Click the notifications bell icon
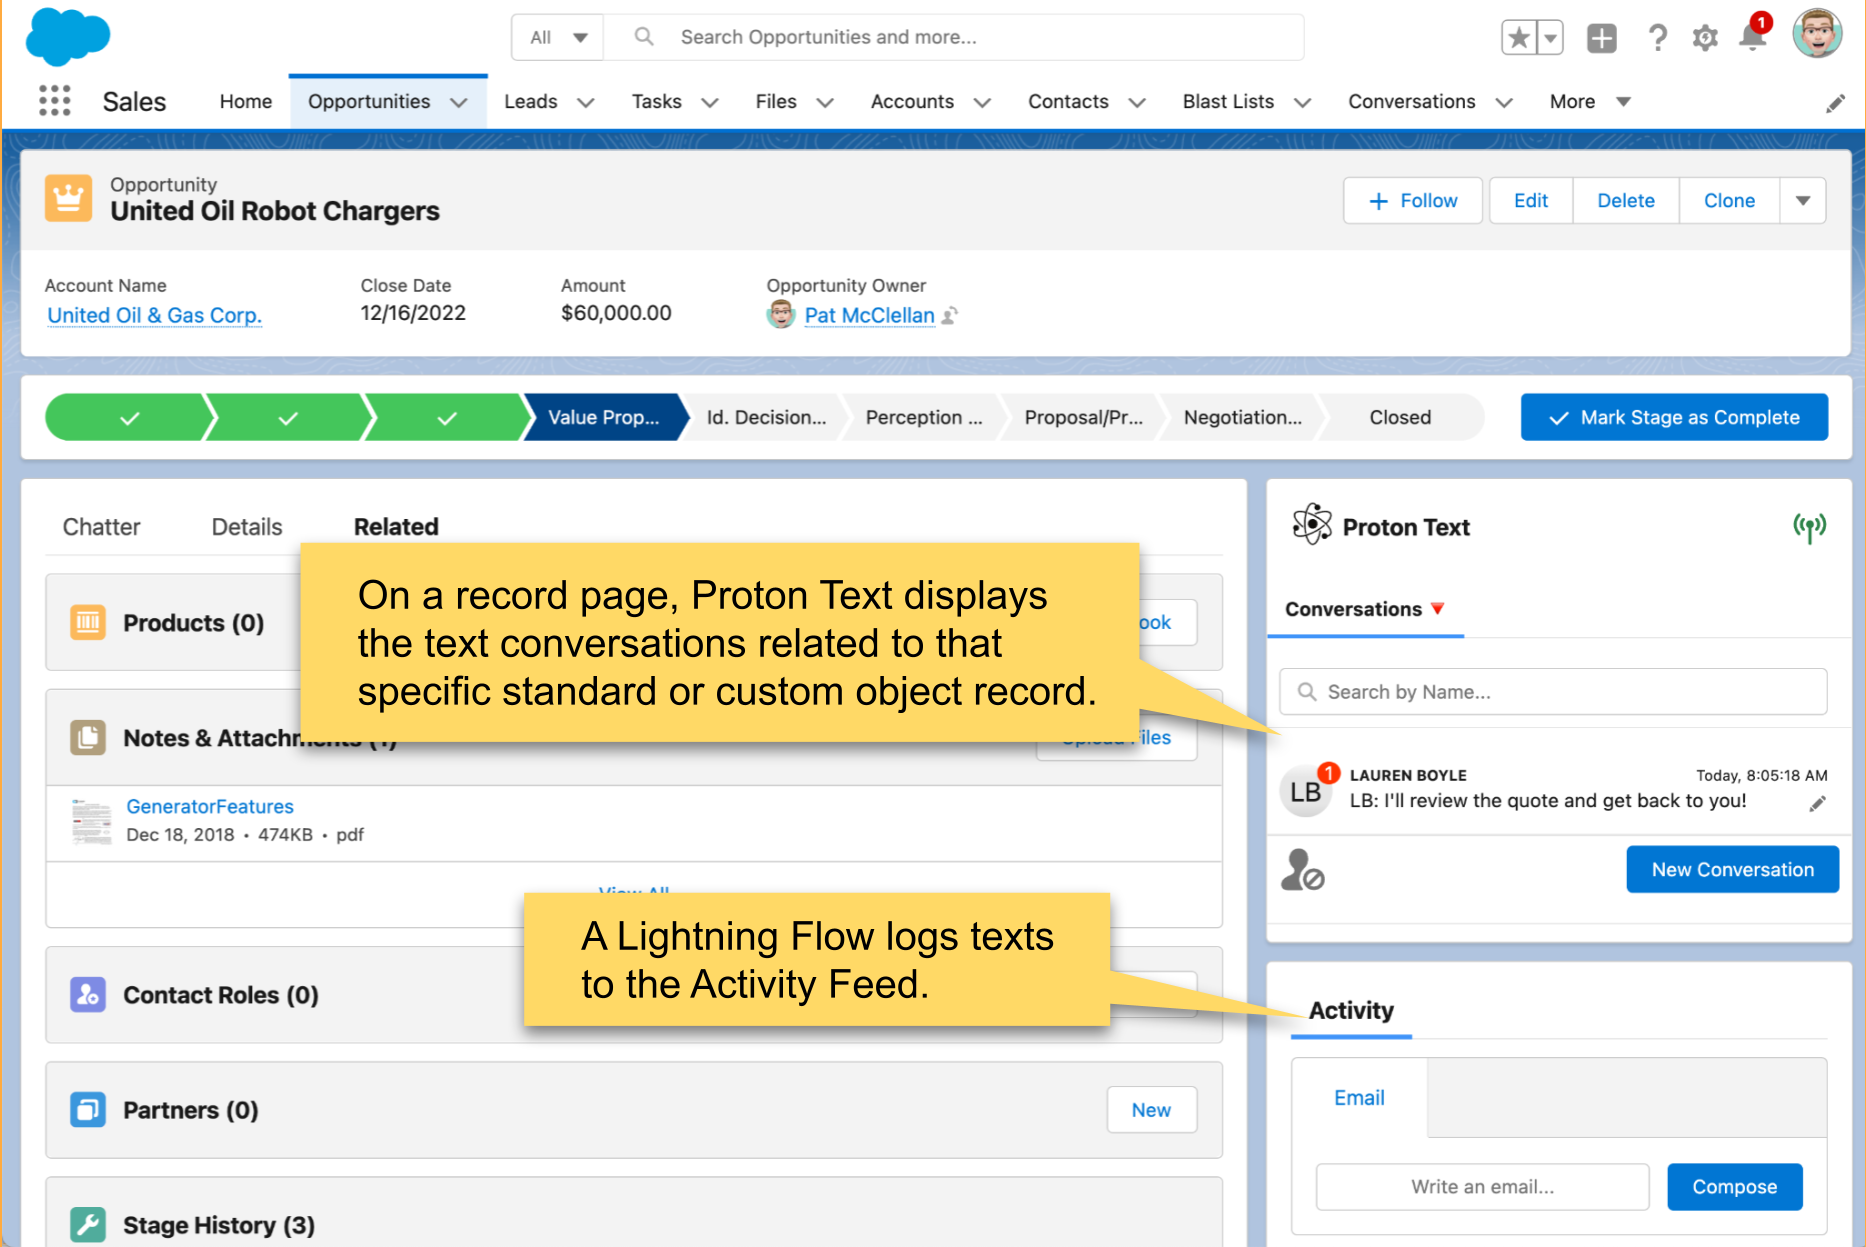The width and height of the screenshot is (1866, 1247). (1753, 37)
